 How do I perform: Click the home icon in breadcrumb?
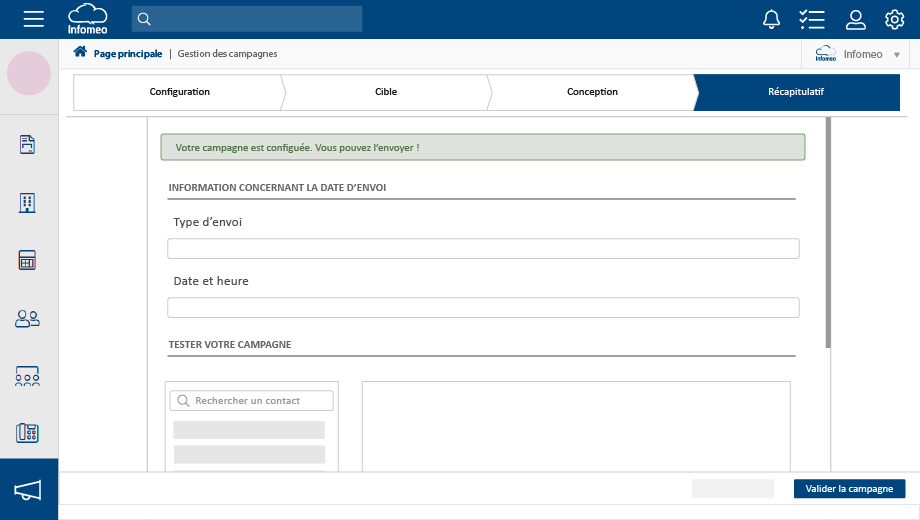tap(80, 52)
